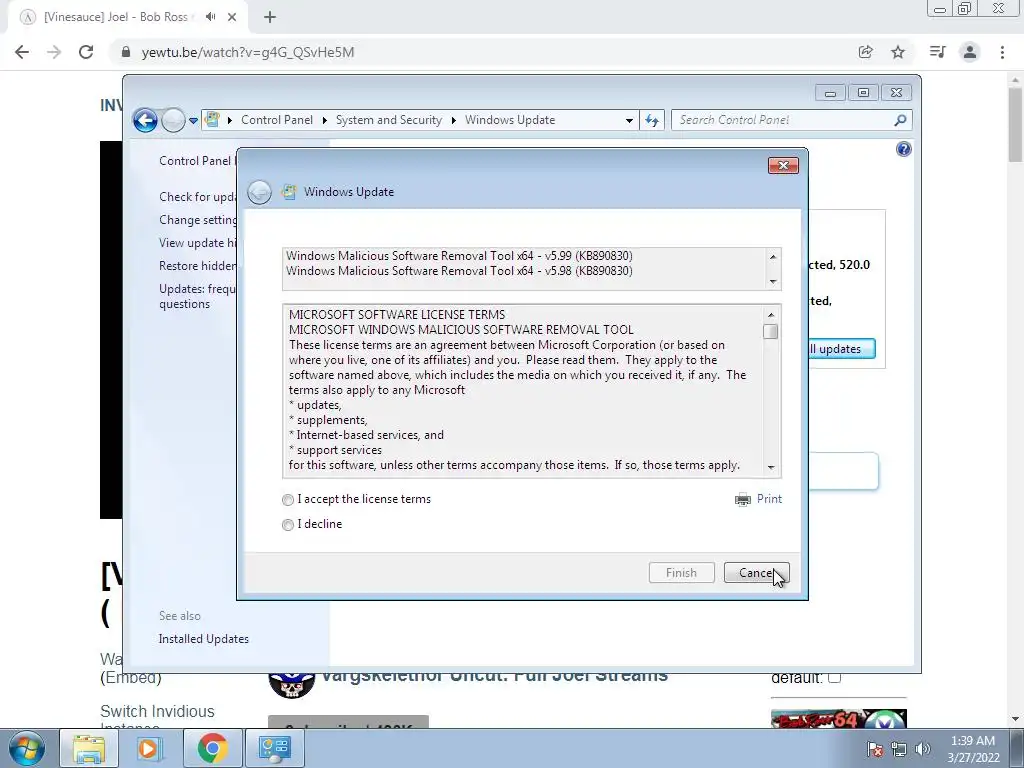Open Updates frequently asked questions link

point(198,296)
